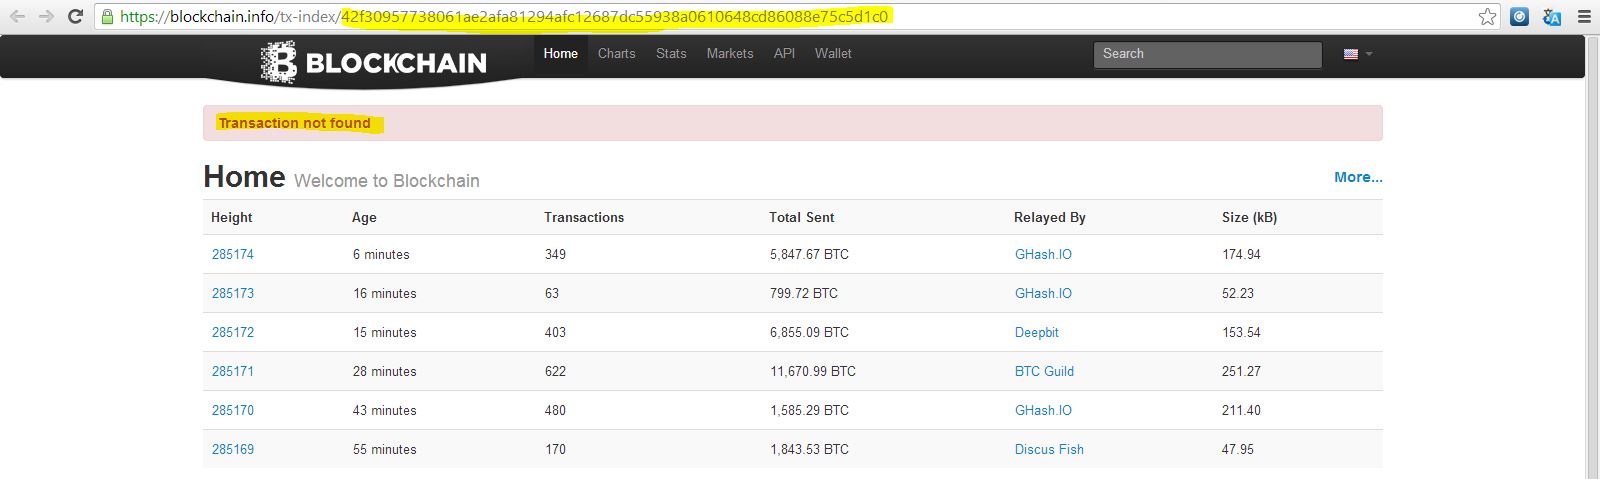Open block height 285171
This screenshot has height=479, width=1600.
coord(233,371)
